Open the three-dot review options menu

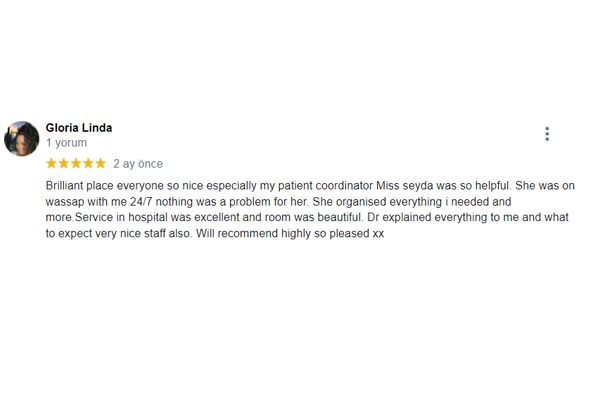547,134
